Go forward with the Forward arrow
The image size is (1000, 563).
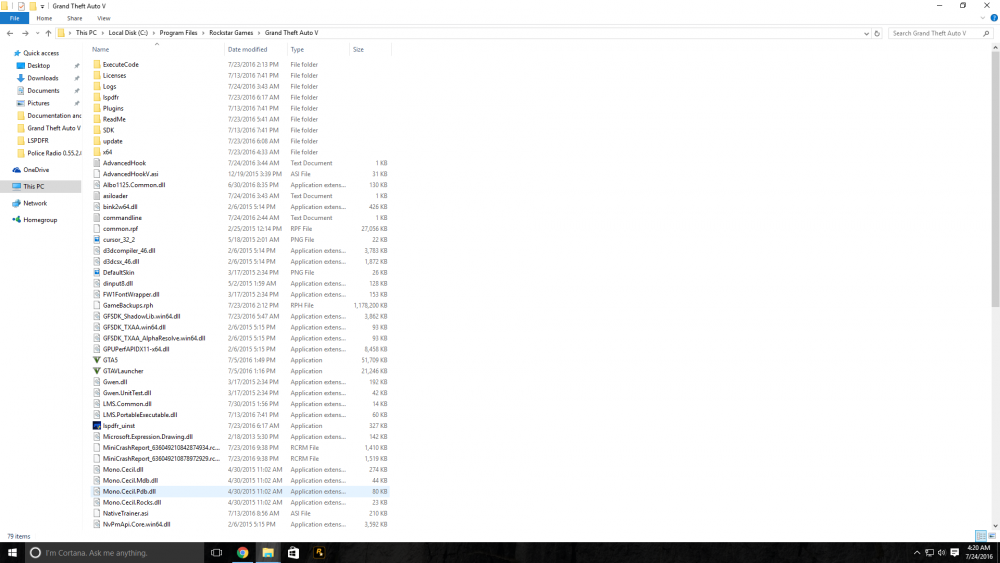tap(25, 33)
